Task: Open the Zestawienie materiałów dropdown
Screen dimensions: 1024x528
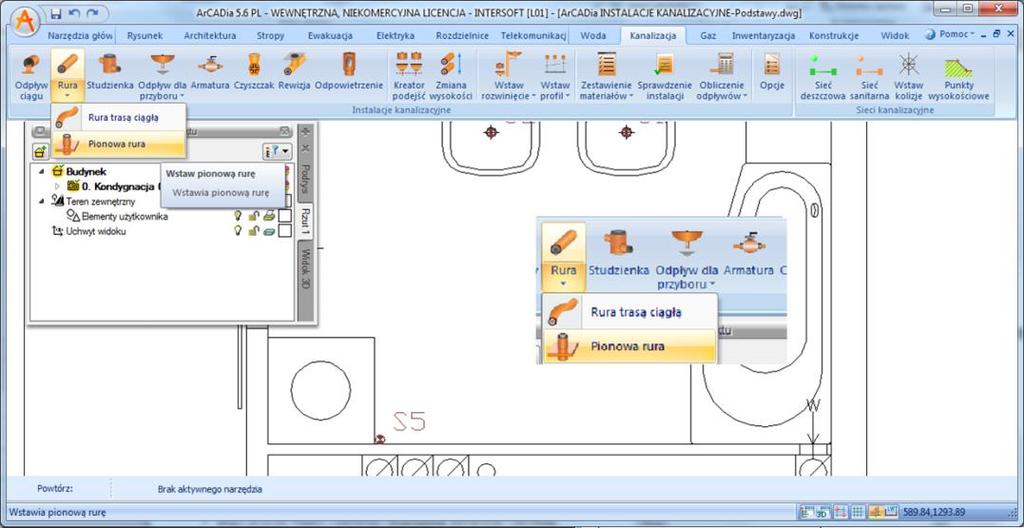Action: [606, 77]
